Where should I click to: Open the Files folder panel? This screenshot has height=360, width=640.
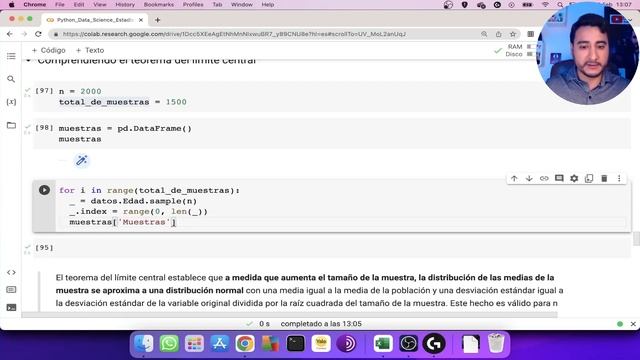(x=11, y=125)
